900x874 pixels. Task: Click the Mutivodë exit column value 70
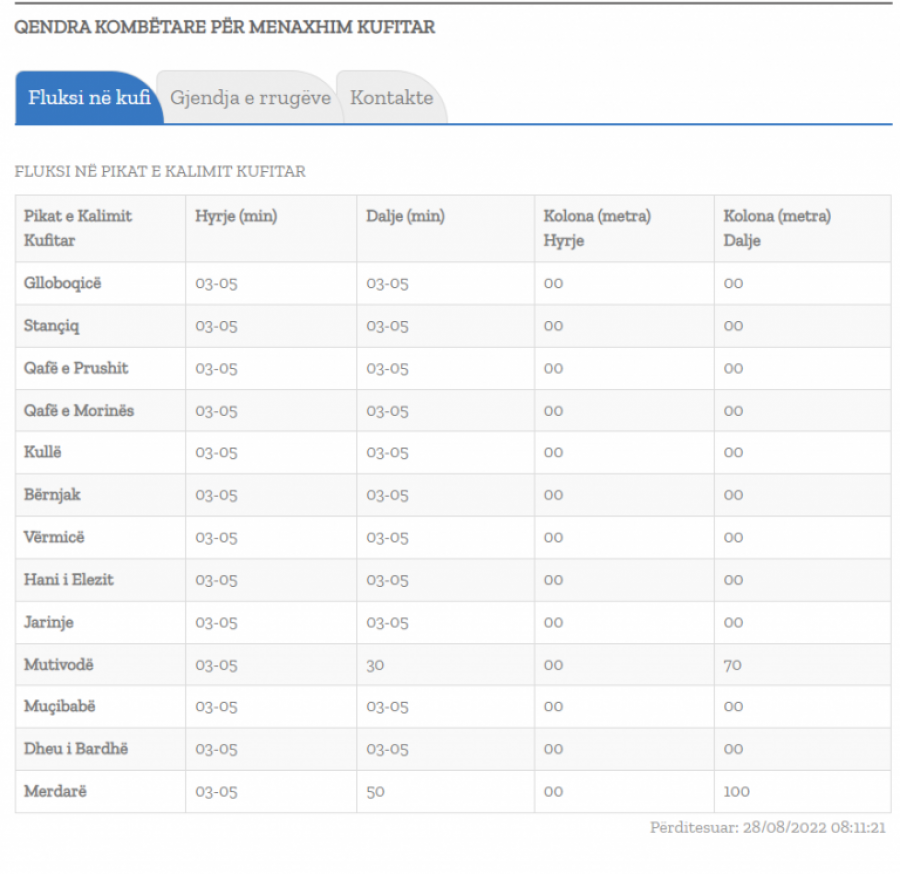(x=732, y=665)
